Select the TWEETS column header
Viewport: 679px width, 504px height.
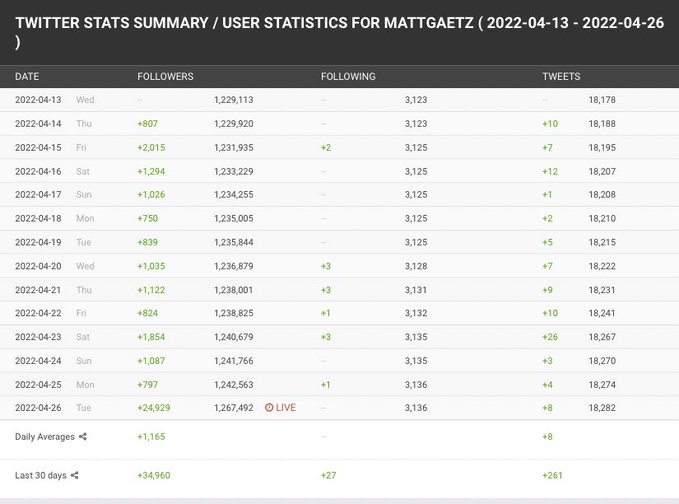pyautogui.click(x=561, y=76)
